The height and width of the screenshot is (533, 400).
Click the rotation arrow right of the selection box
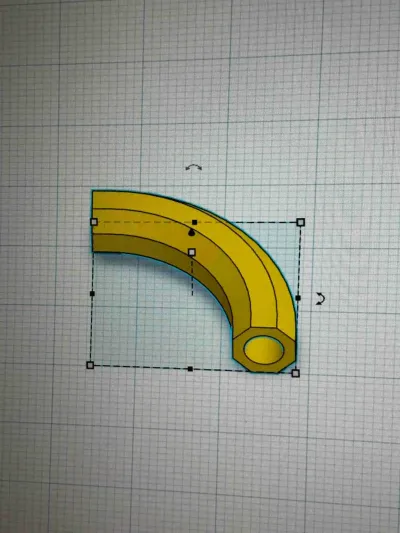point(320,298)
